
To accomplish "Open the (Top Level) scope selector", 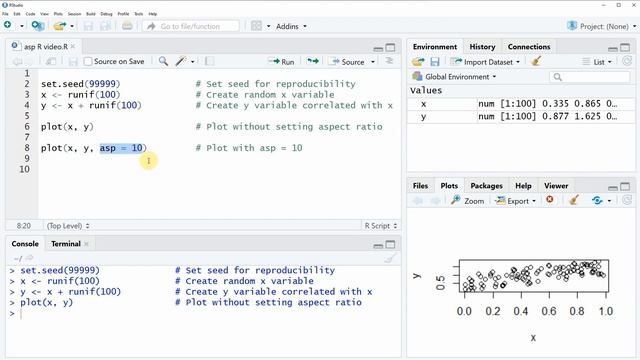I will [68, 226].
